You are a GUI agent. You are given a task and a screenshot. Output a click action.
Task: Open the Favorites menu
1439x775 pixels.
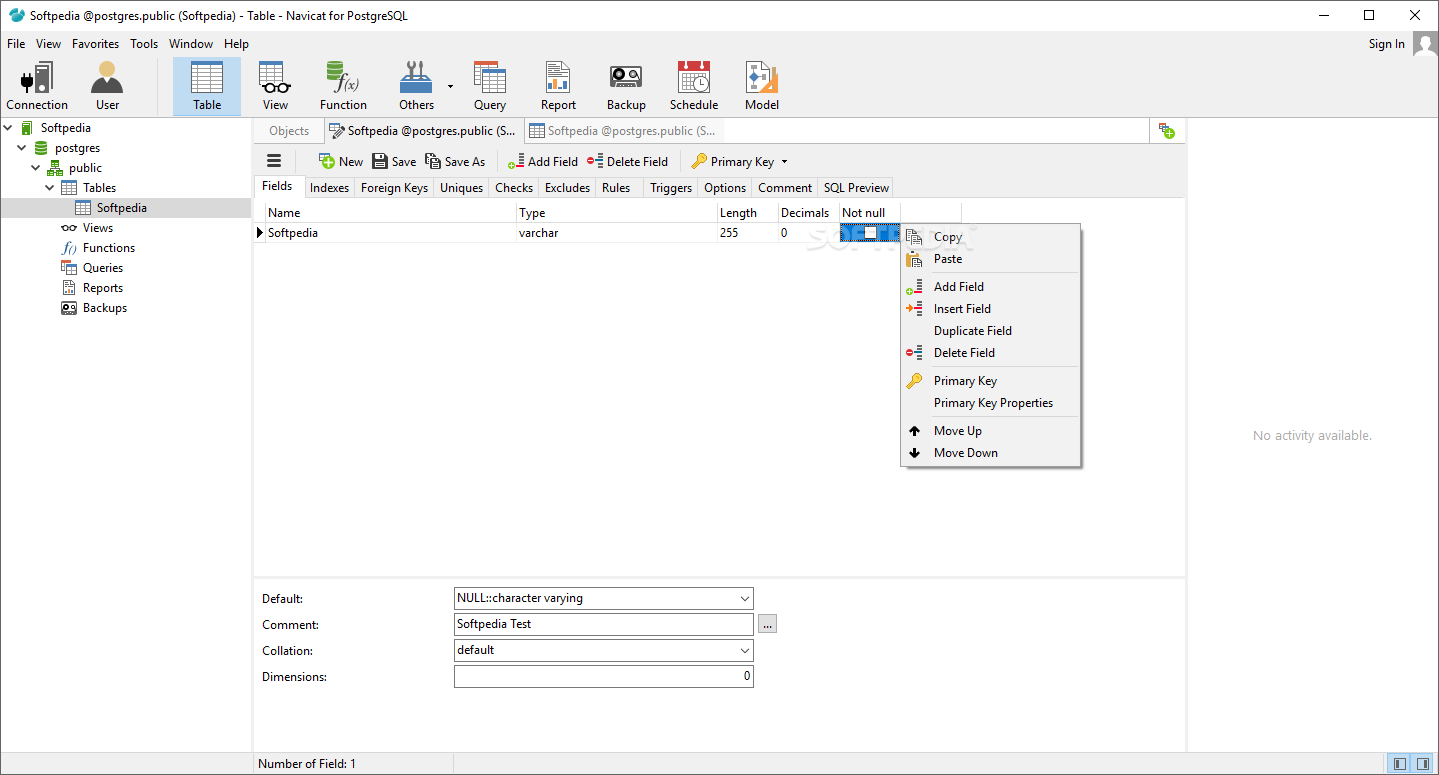tap(95, 44)
